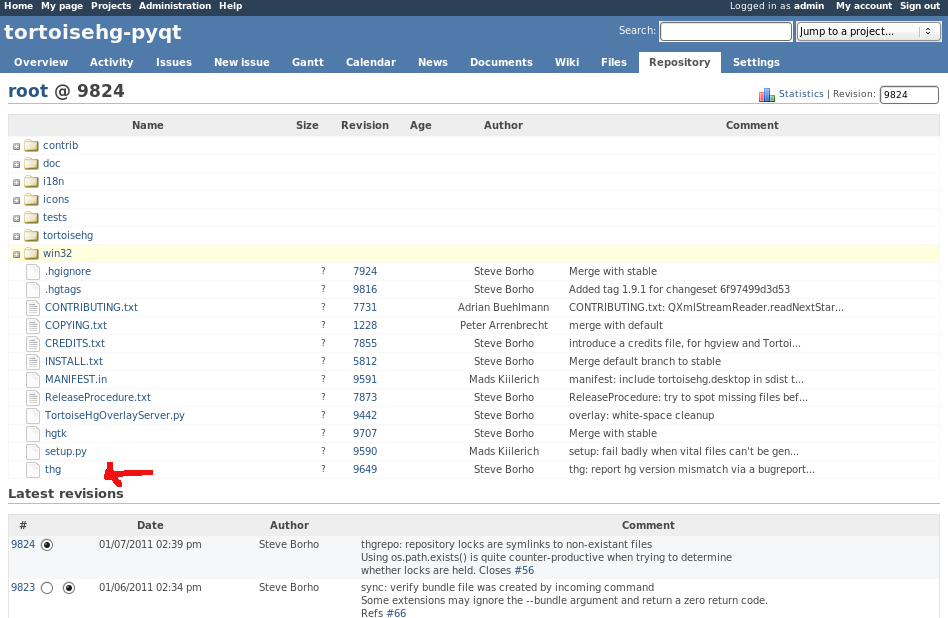Click the tortoisehg folder icon
Viewport: 948px width, 618px height.
[31, 236]
